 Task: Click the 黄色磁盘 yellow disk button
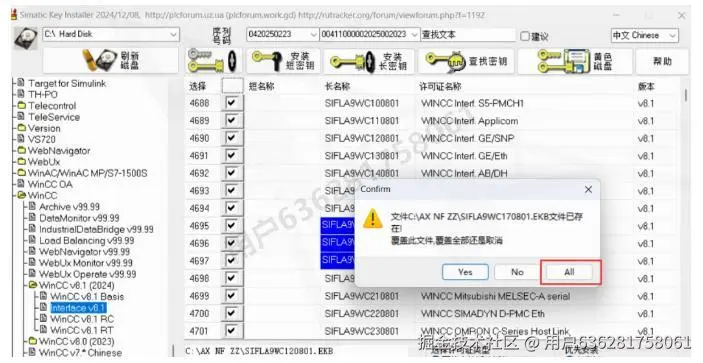[x=575, y=61]
